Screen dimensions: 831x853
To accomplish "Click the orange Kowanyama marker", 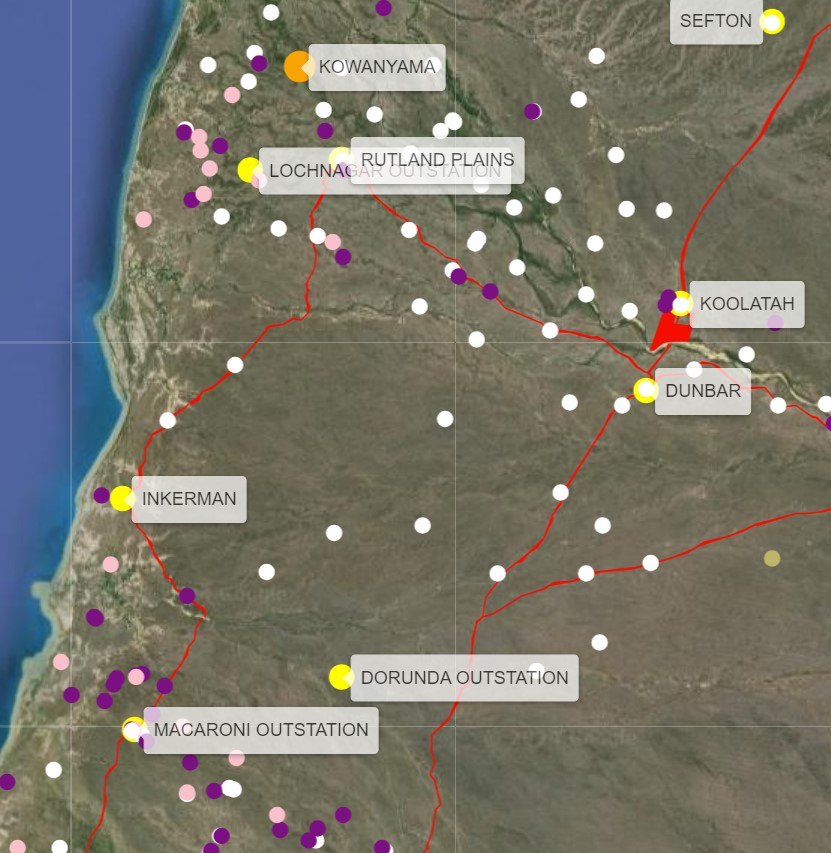I will click(299, 67).
